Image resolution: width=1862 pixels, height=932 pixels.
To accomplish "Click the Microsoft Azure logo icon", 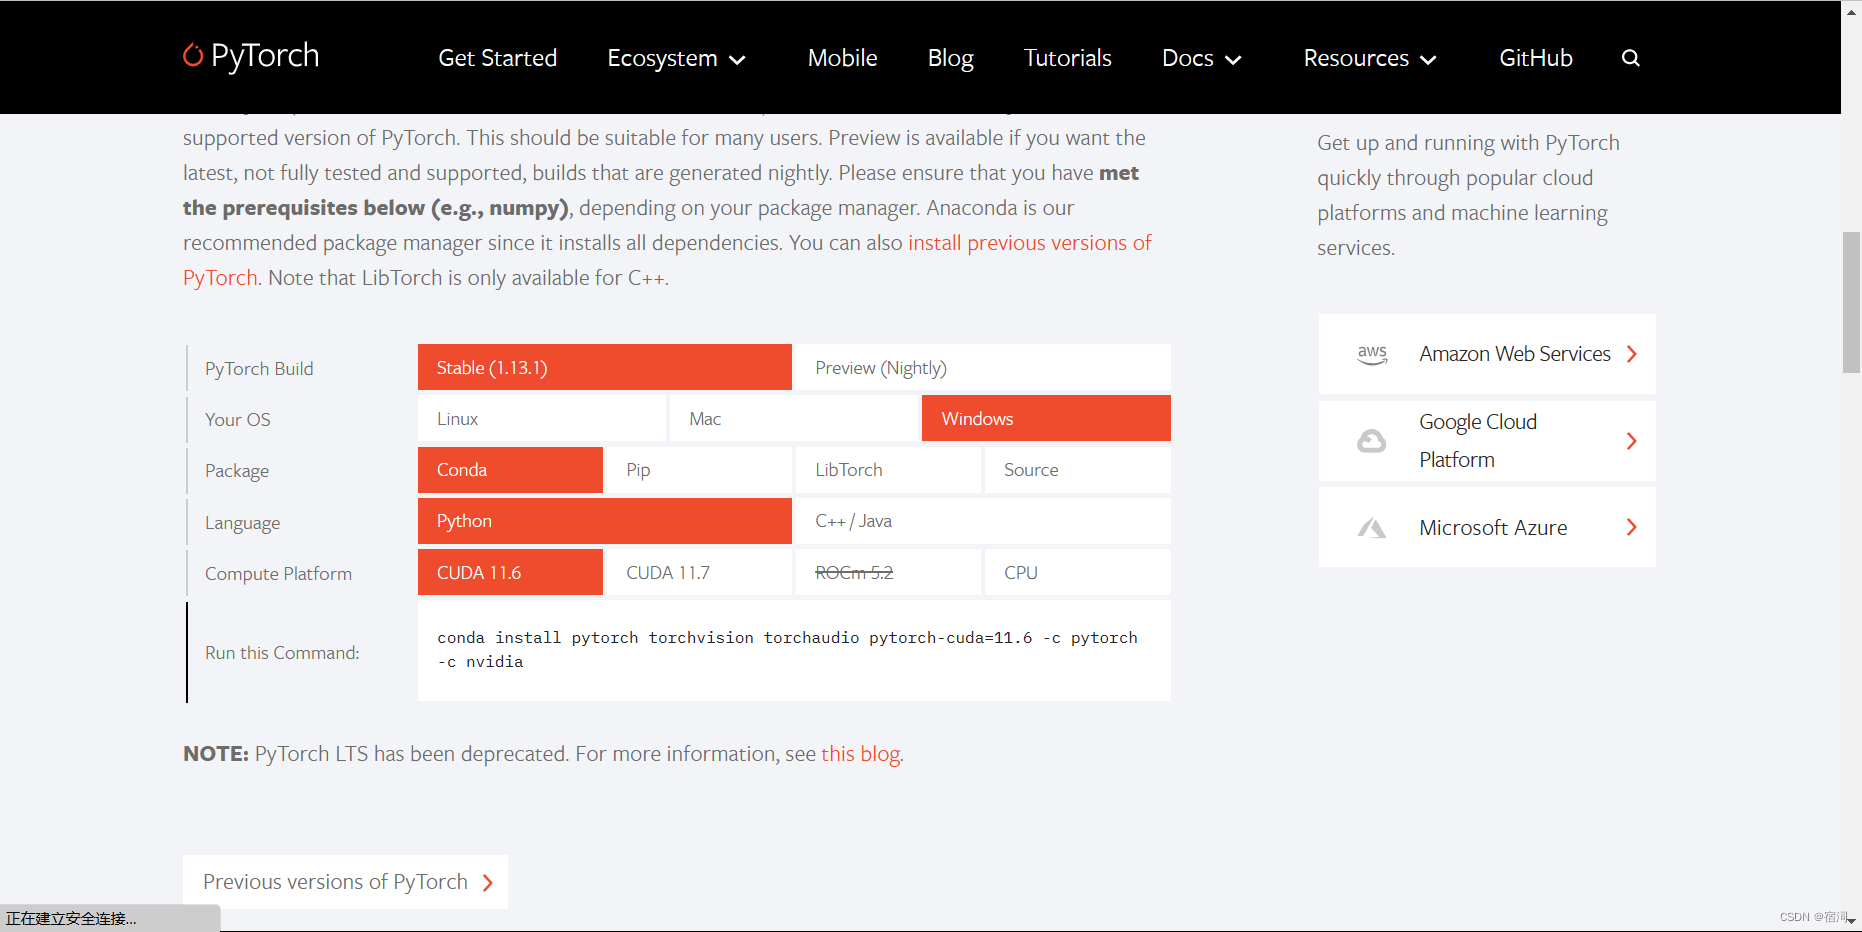I will [x=1372, y=527].
